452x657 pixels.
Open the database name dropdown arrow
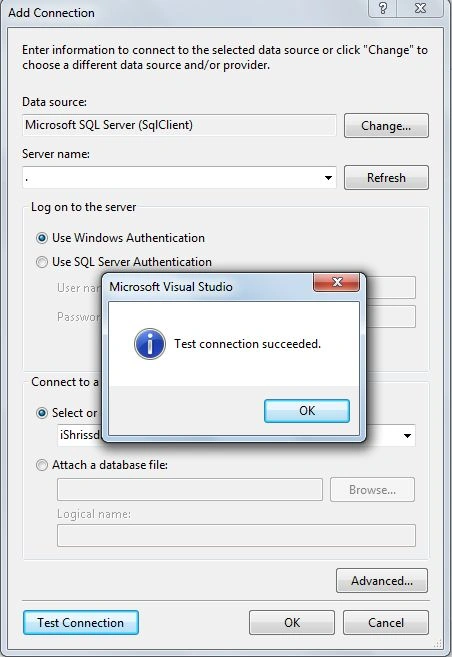point(407,436)
